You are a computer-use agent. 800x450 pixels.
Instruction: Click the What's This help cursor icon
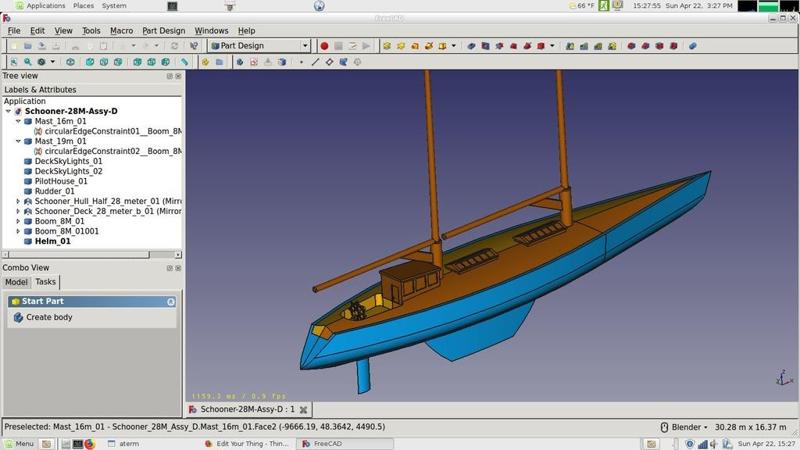click(194, 46)
